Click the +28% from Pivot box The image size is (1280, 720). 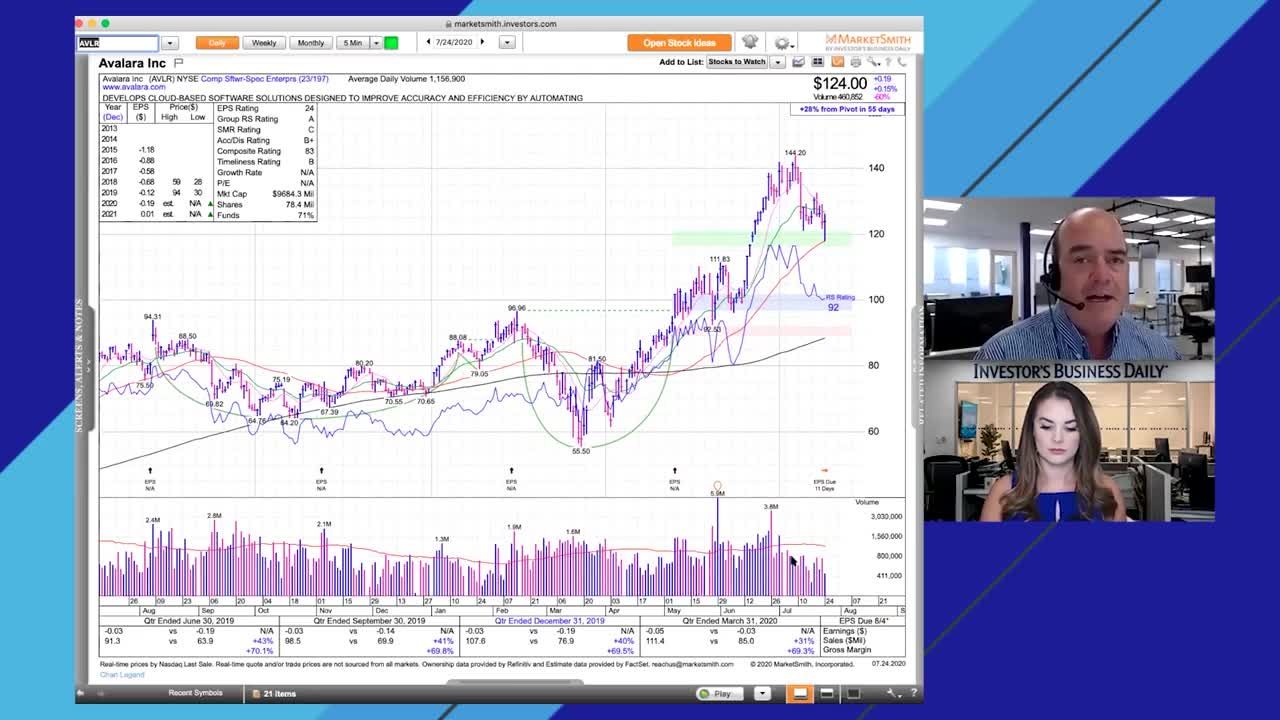click(x=848, y=109)
